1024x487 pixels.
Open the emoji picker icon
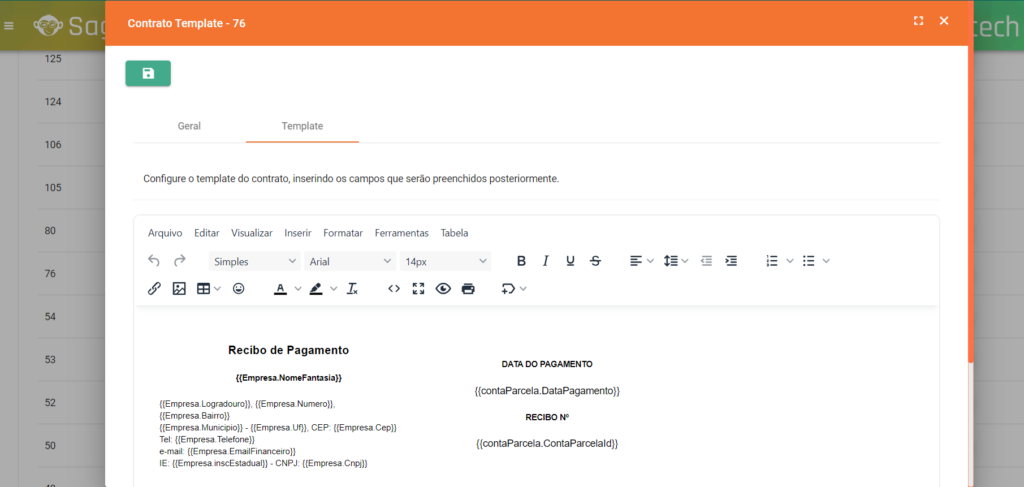[x=238, y=289]
